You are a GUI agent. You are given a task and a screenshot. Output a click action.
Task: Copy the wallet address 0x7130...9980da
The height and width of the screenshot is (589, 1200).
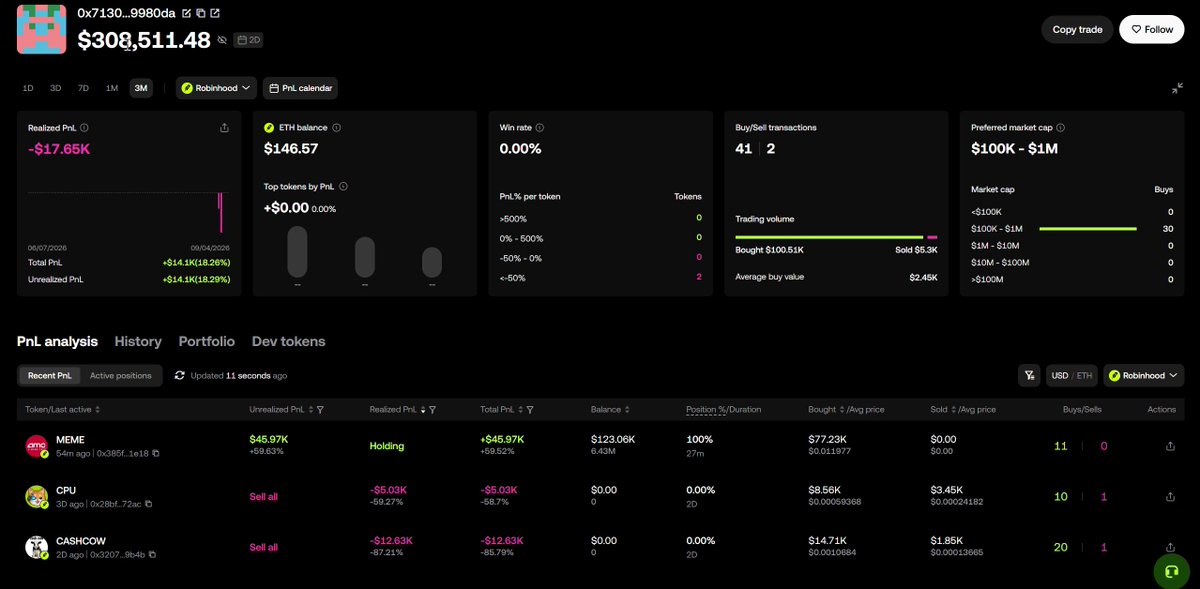(201, 14)
